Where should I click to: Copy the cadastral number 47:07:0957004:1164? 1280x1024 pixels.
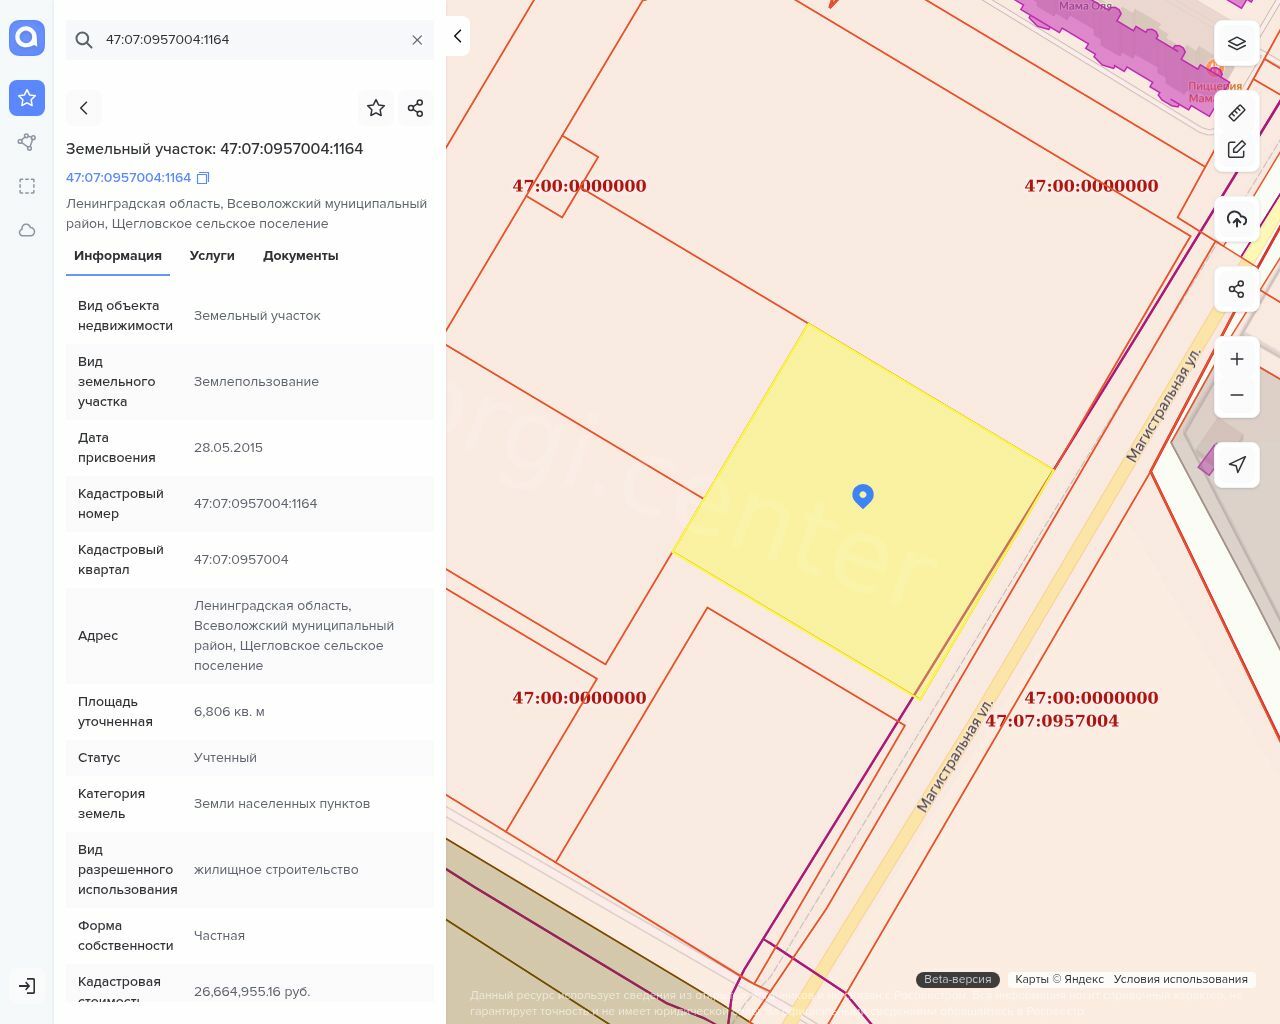click(x=203, y=178)
